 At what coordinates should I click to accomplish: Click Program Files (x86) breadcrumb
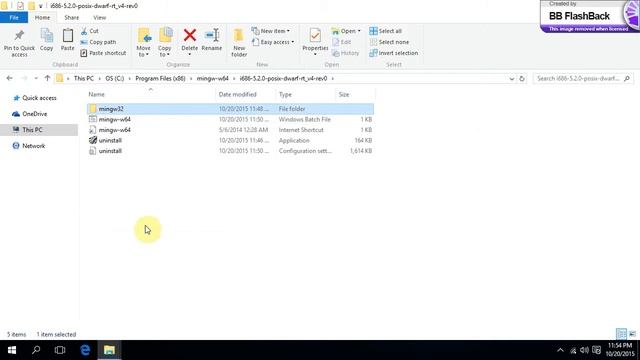coord(160,78)
